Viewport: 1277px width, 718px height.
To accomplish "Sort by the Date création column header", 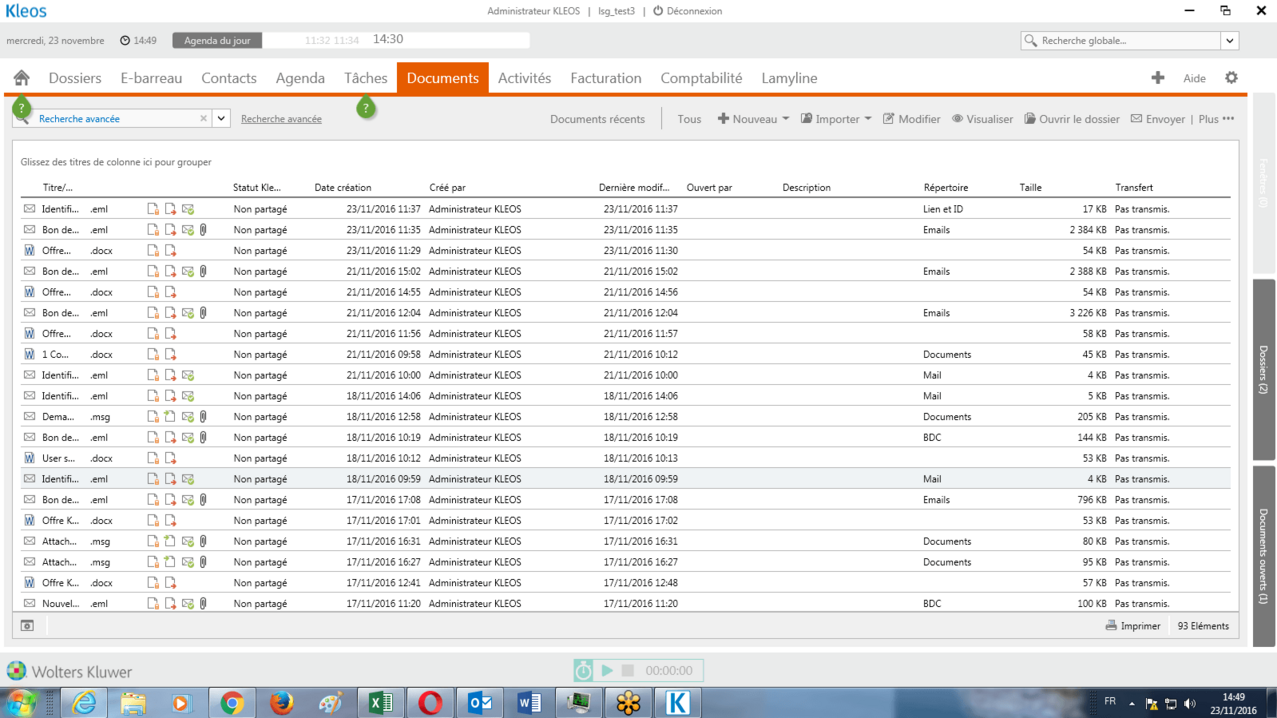I will pos(343,188).
